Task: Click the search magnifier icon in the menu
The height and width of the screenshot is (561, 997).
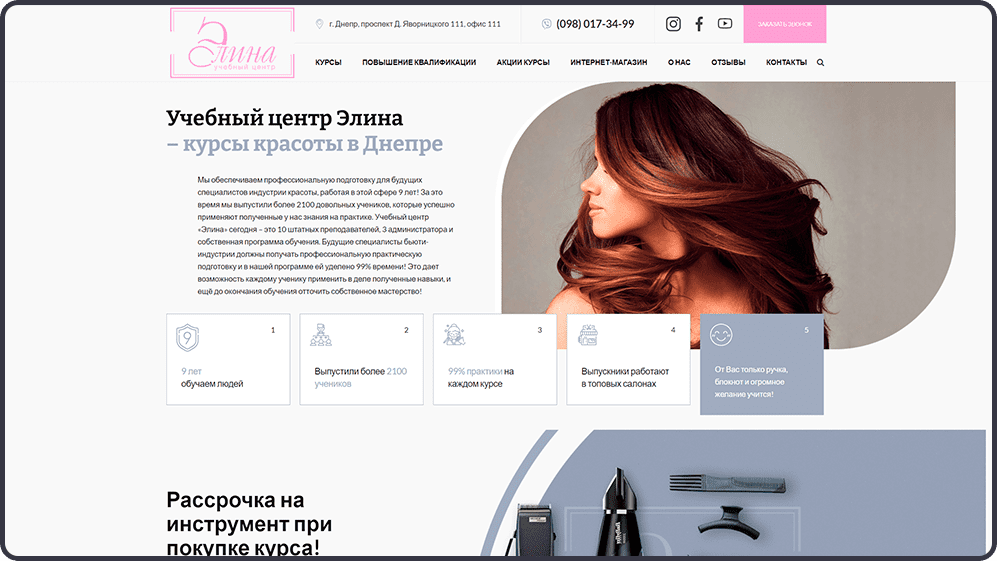Action: [x=821, y=62]
